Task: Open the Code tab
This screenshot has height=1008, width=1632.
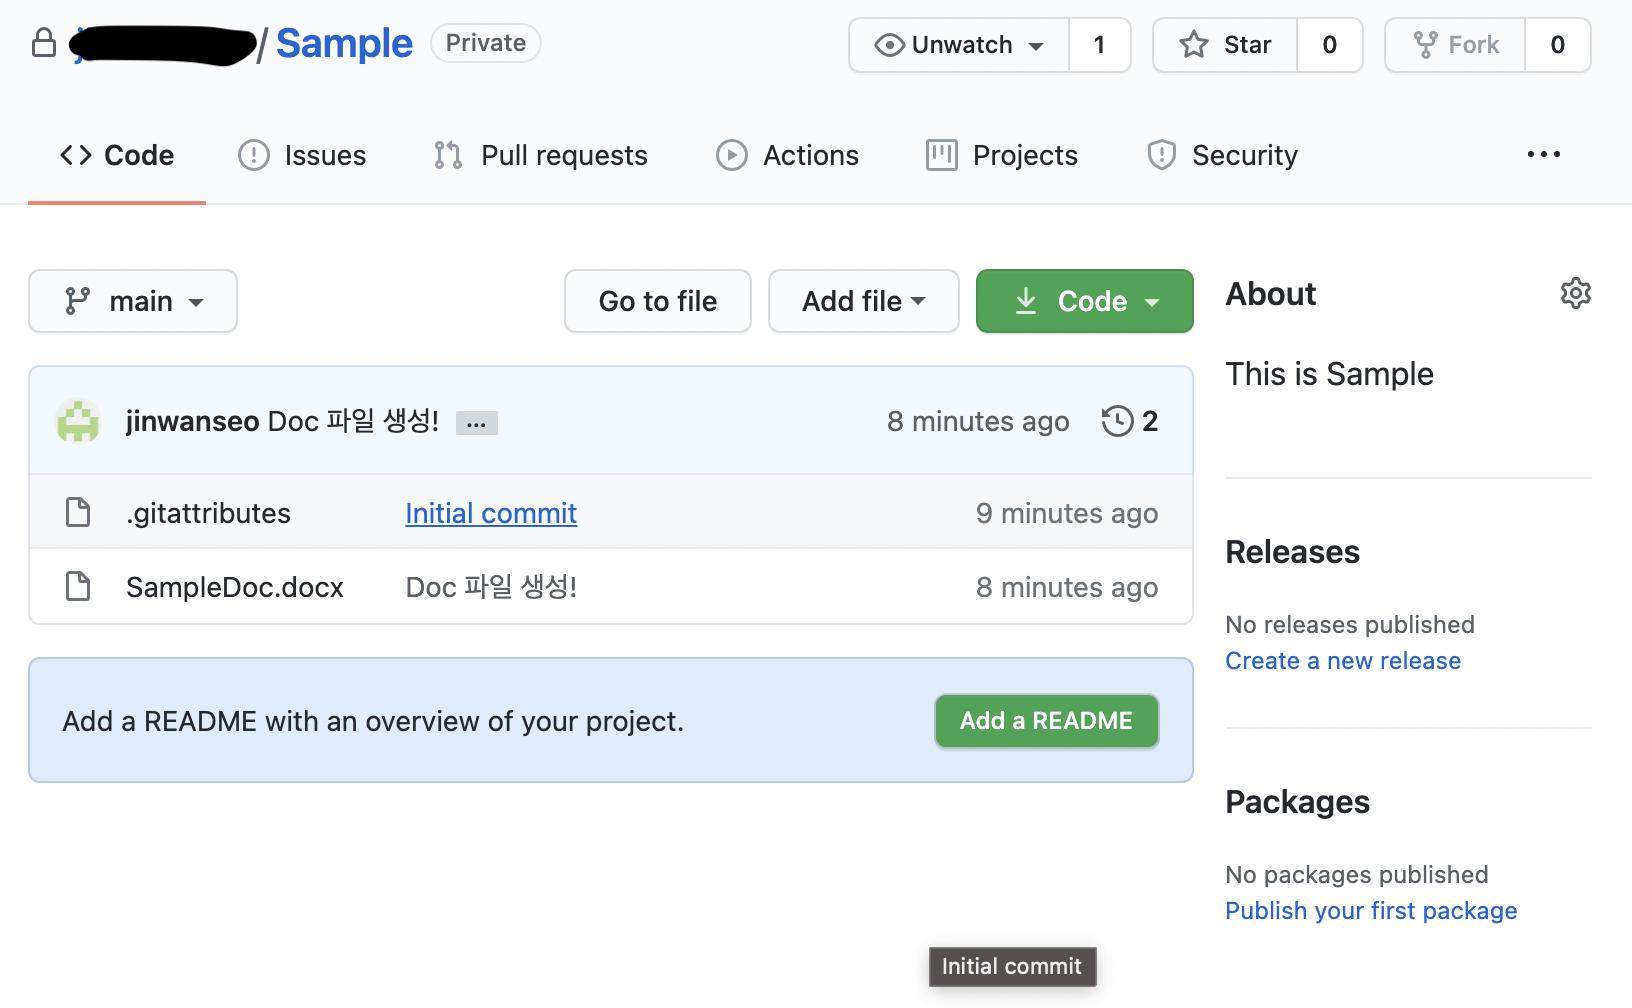Action: pyautogui.click(x=117, y=155)
